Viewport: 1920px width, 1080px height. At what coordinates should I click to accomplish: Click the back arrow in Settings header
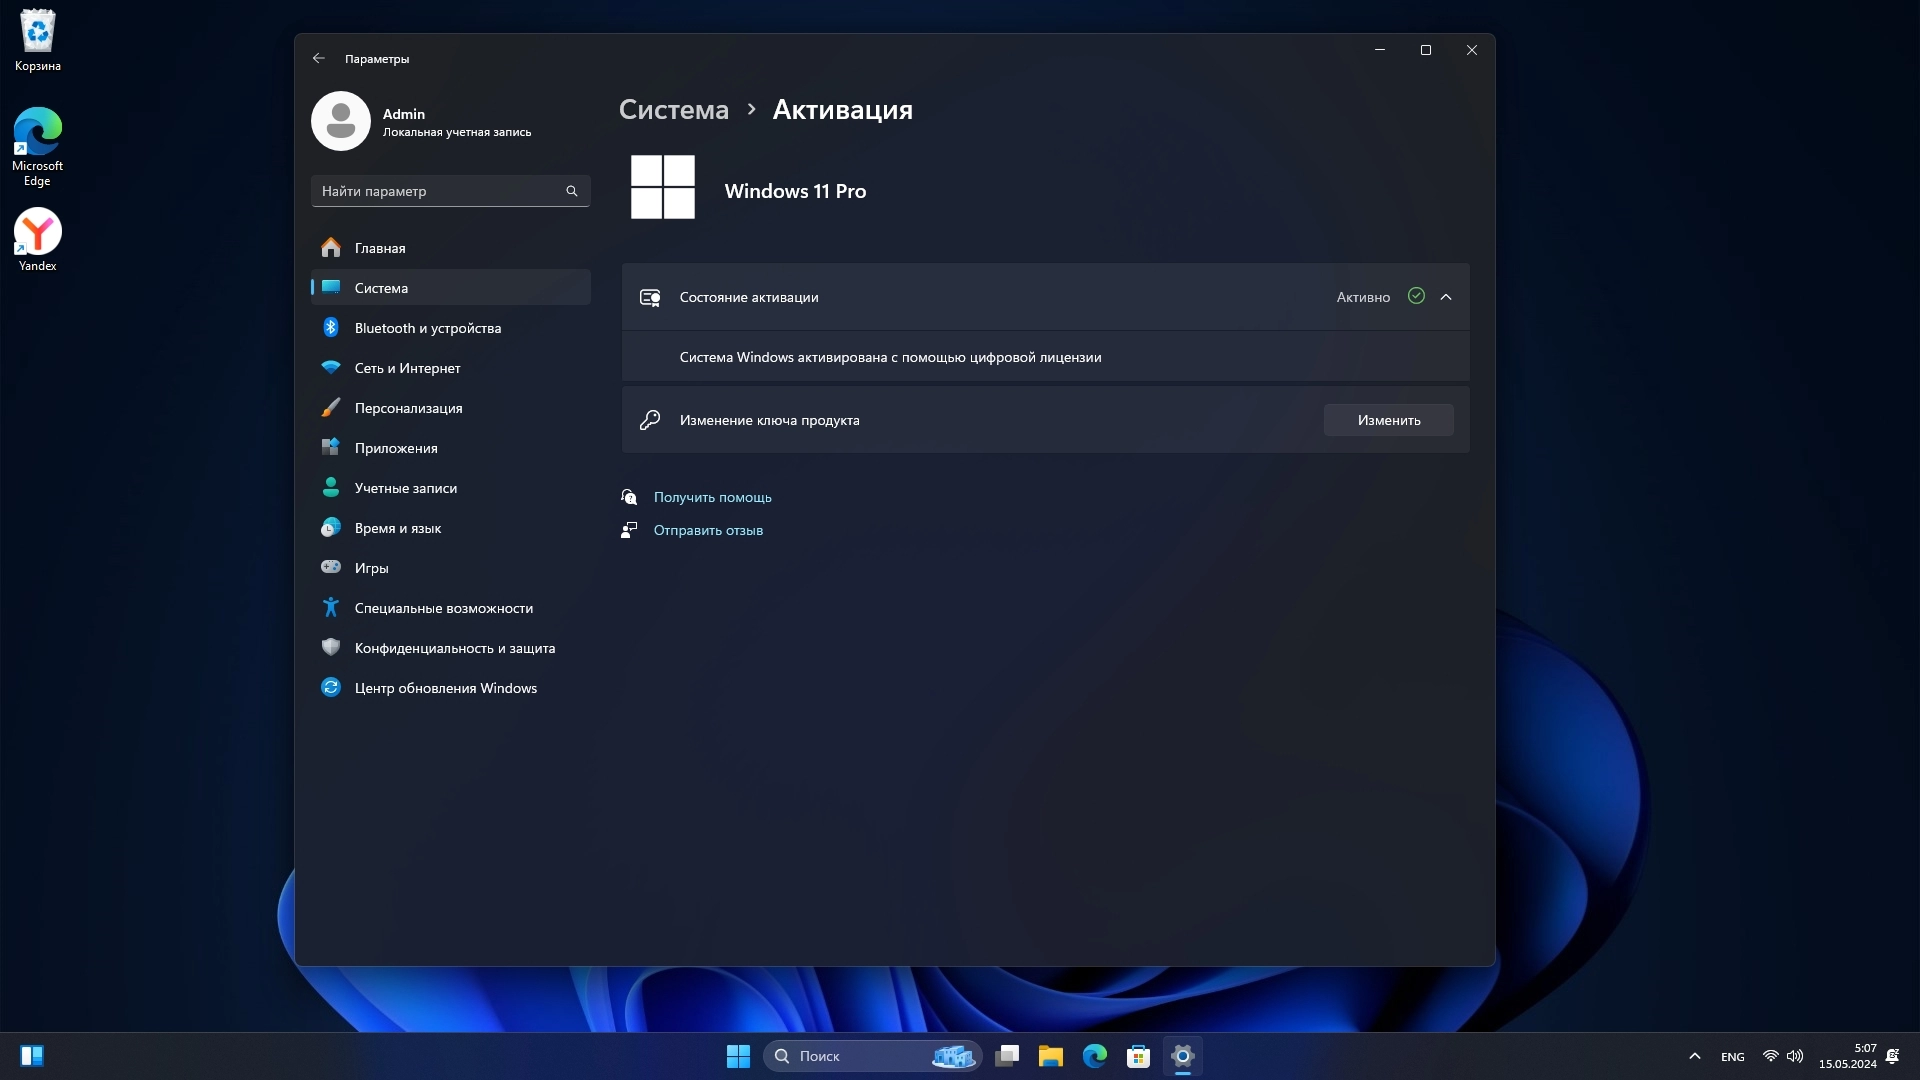(318, 59)
